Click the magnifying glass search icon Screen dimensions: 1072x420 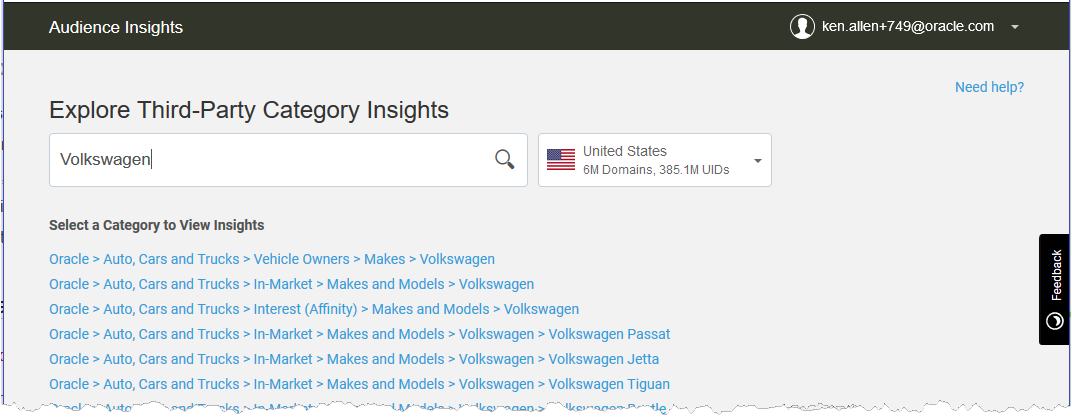pyautogui.click(x=505, y=159)
